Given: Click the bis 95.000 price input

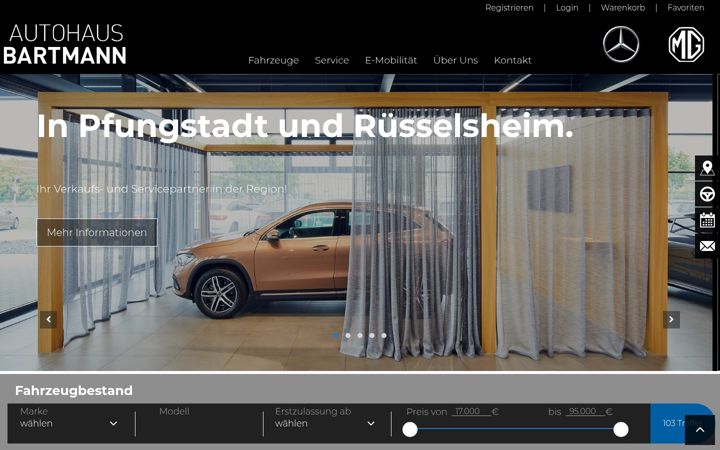Looking at the screenshot, I should tap(585, 411).
